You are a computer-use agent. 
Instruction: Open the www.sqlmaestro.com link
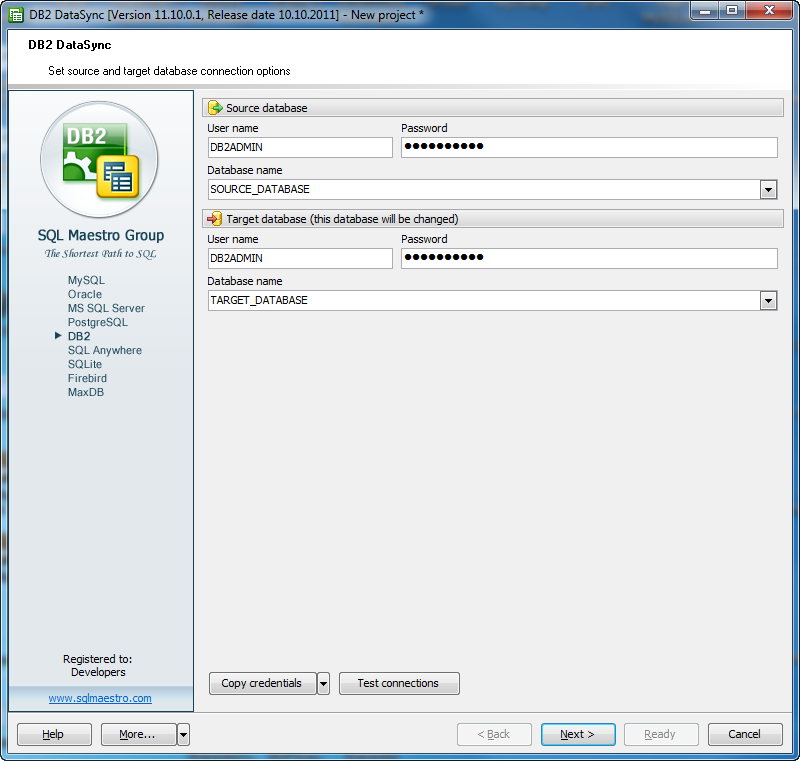pos(100,698)
